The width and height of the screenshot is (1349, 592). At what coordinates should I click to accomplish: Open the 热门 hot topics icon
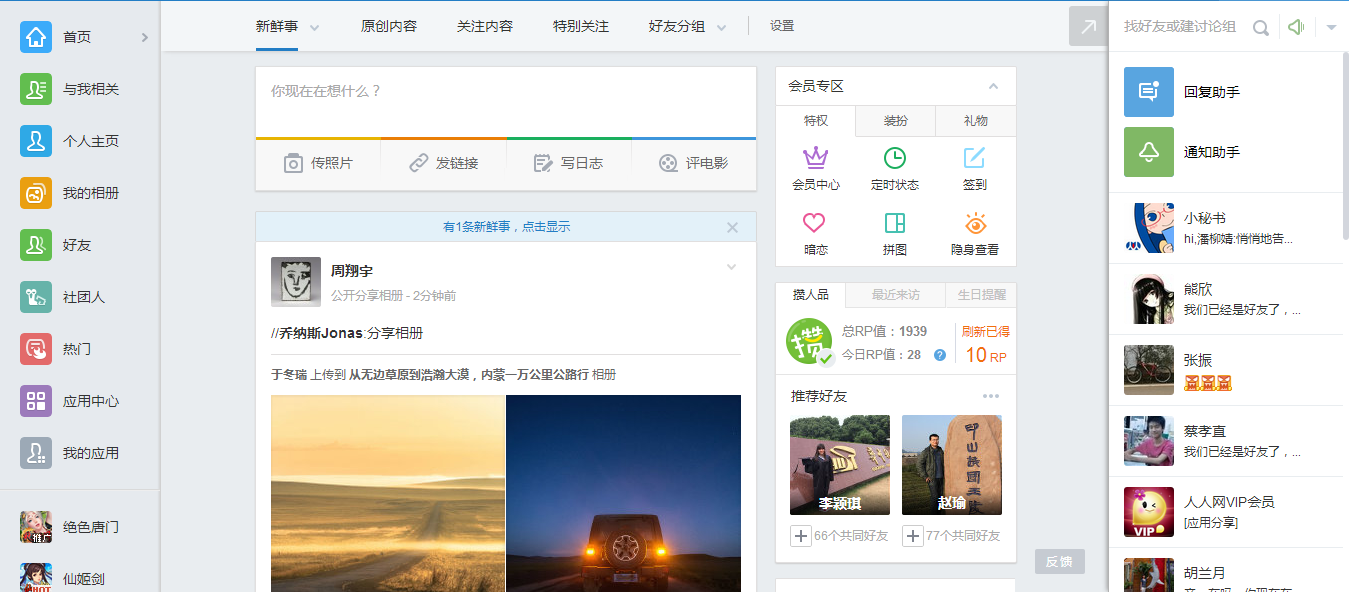tap(36, 349)
